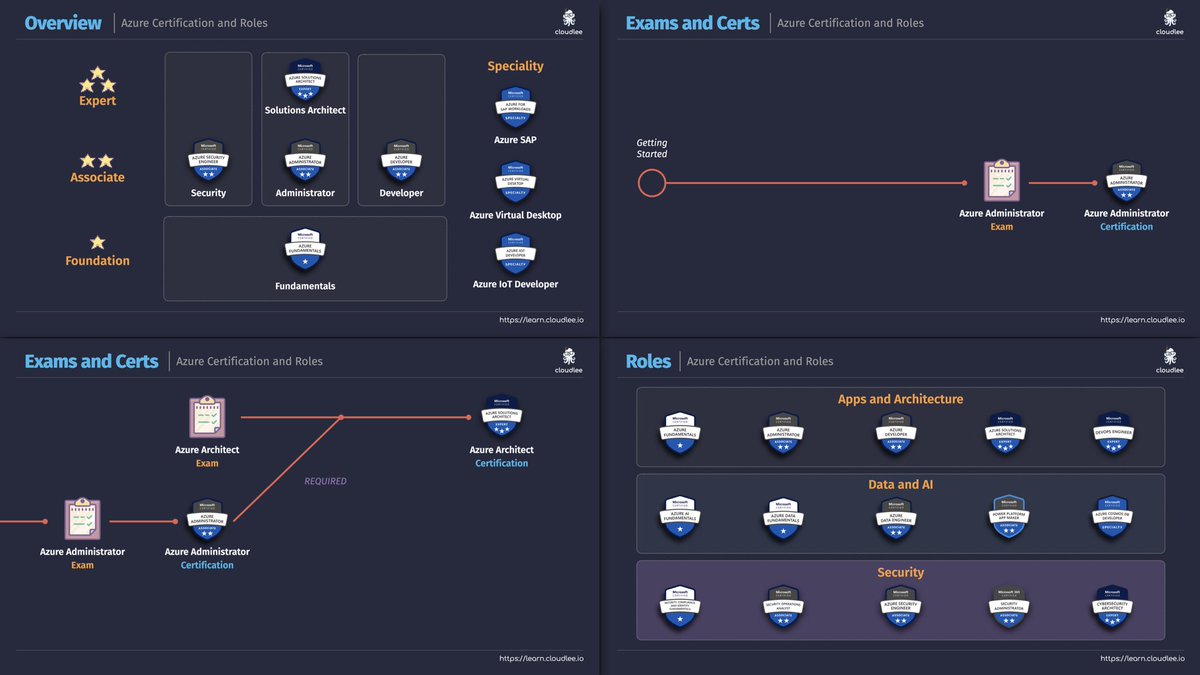
Task: Click the Azure Data Engineer badge
Action: 895,518
